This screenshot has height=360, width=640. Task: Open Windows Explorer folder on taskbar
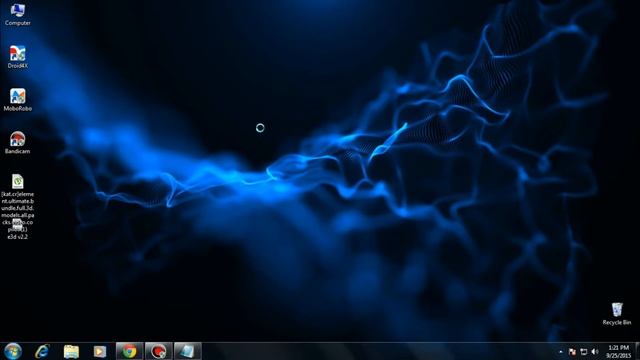pyautogui.click(x=71, y=351)
